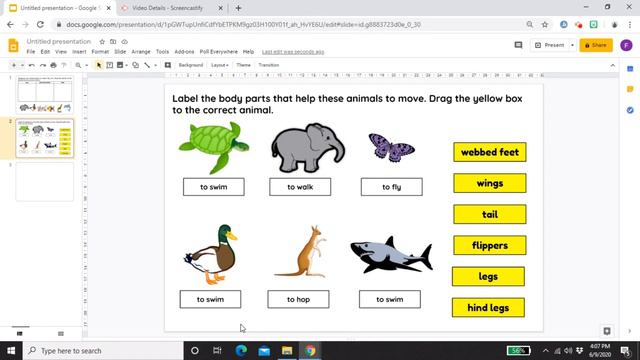The width and height of the screenshot is (640, 360).
Task: View the cloud document status icon
Action: (124, 42)
